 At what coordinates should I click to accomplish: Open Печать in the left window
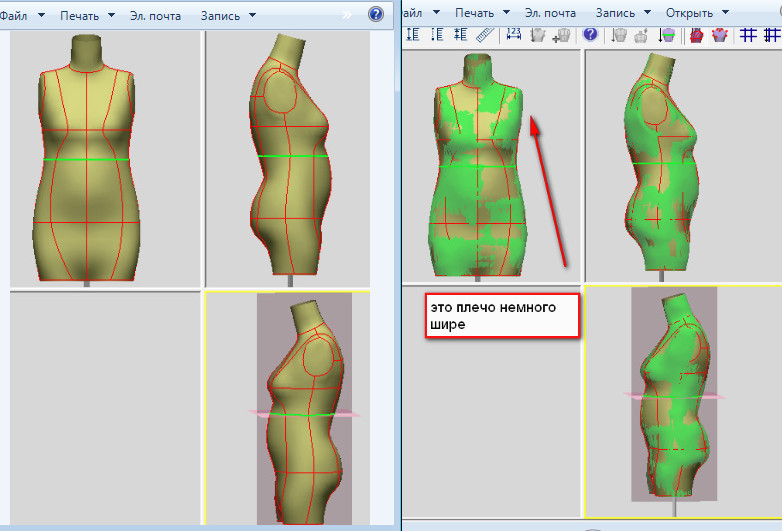click(x=79, y=16)
